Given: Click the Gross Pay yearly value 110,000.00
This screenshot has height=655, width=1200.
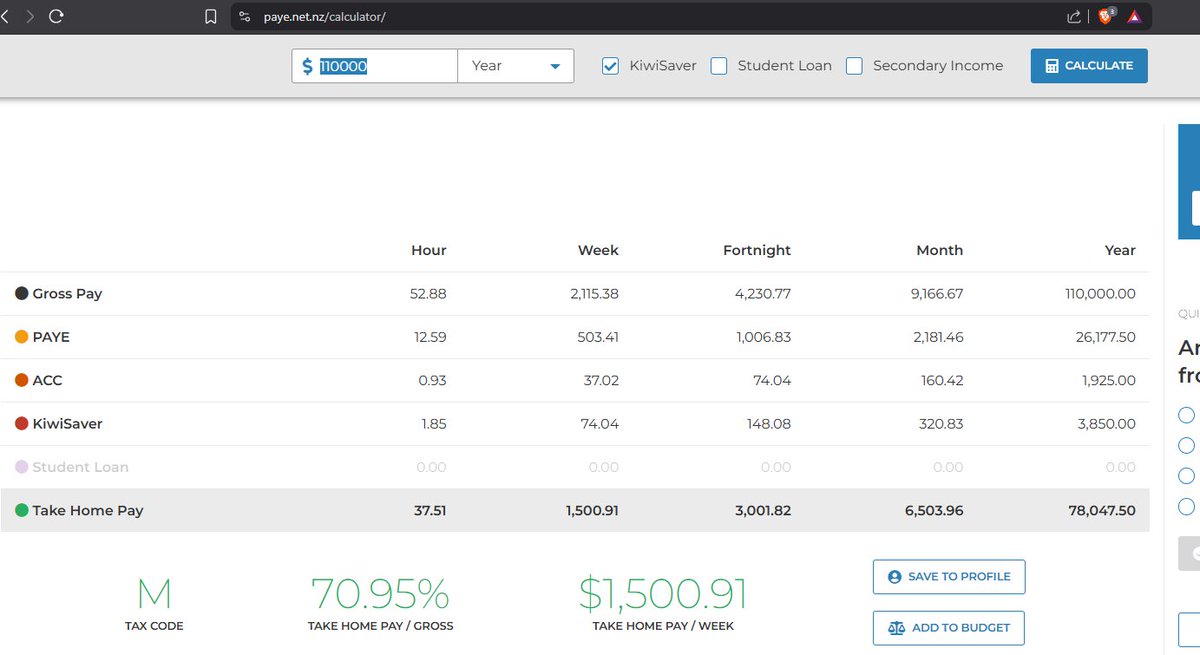Looking at the screenshot, I should (x=1100, y=294).
